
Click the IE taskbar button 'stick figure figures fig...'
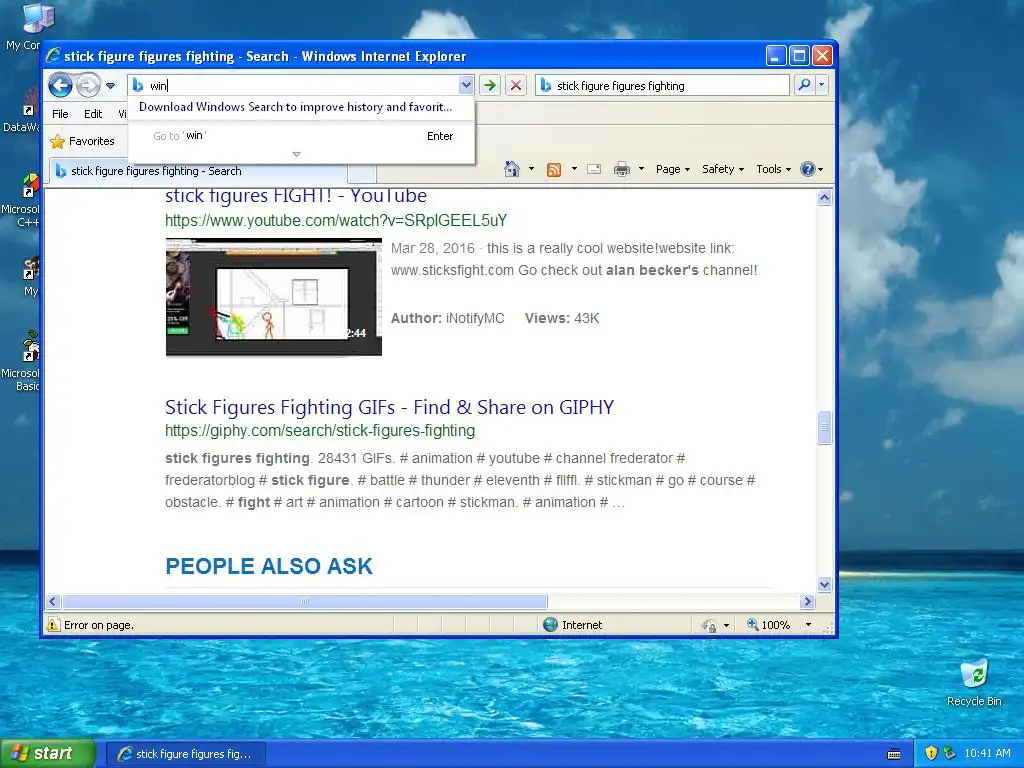tap(185, 754)
